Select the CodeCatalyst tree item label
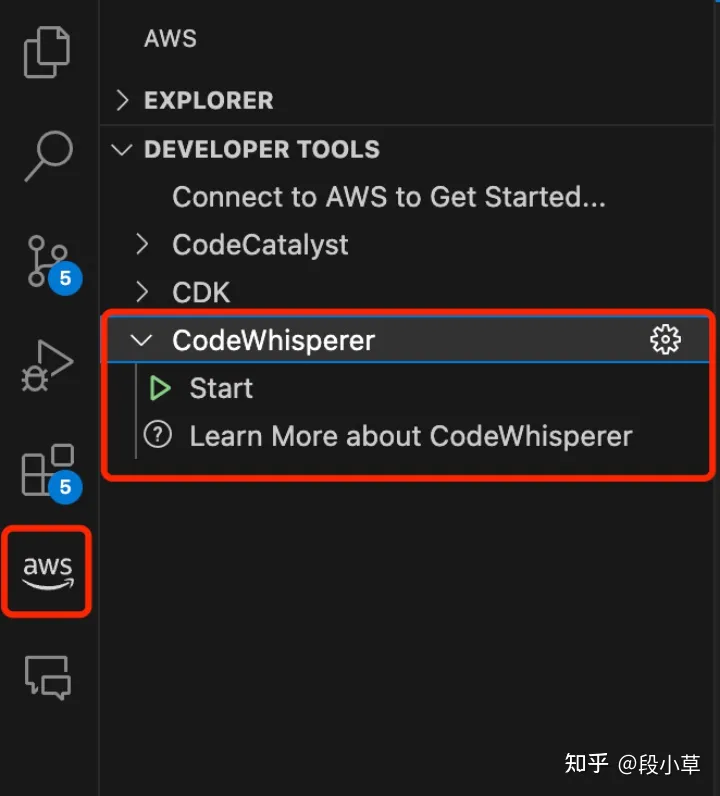This screenshot has height=796, width=720. click(260, 245)
